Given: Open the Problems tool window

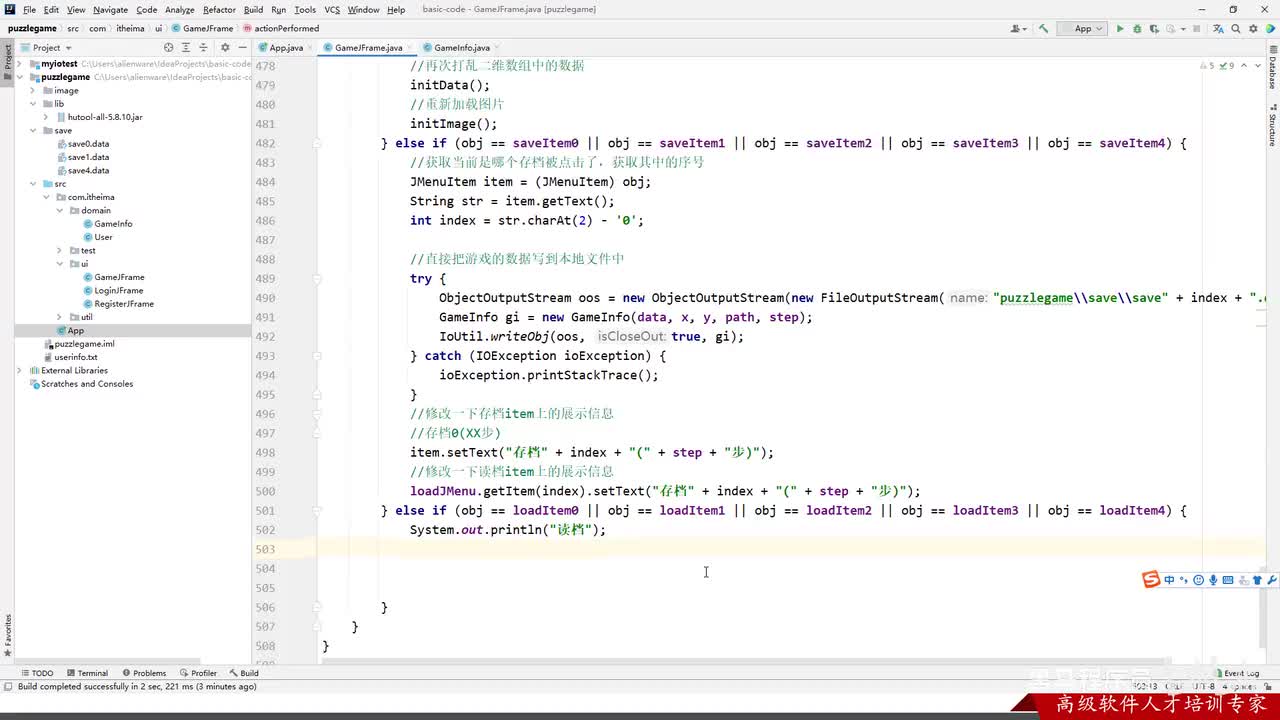Looking at the screenshot, I should [x=144, y=673].
